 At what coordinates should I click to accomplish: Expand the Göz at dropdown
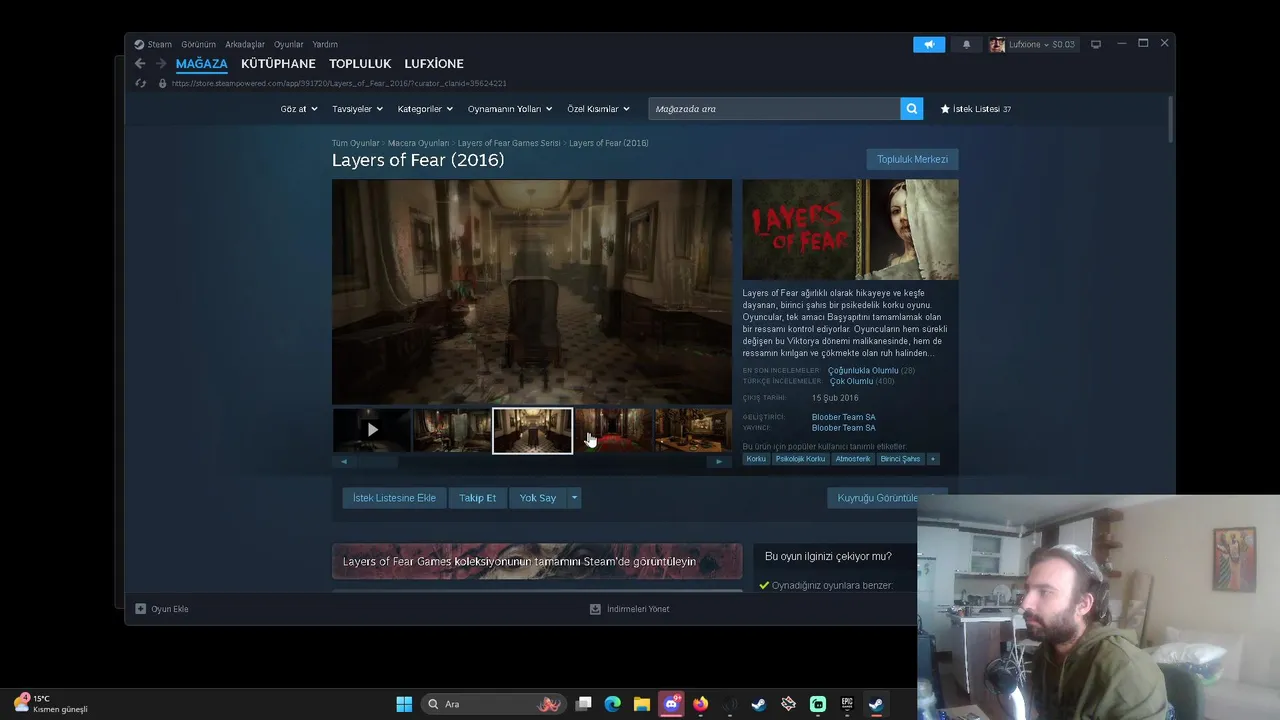pyautogui.click(x=299, y=109)
